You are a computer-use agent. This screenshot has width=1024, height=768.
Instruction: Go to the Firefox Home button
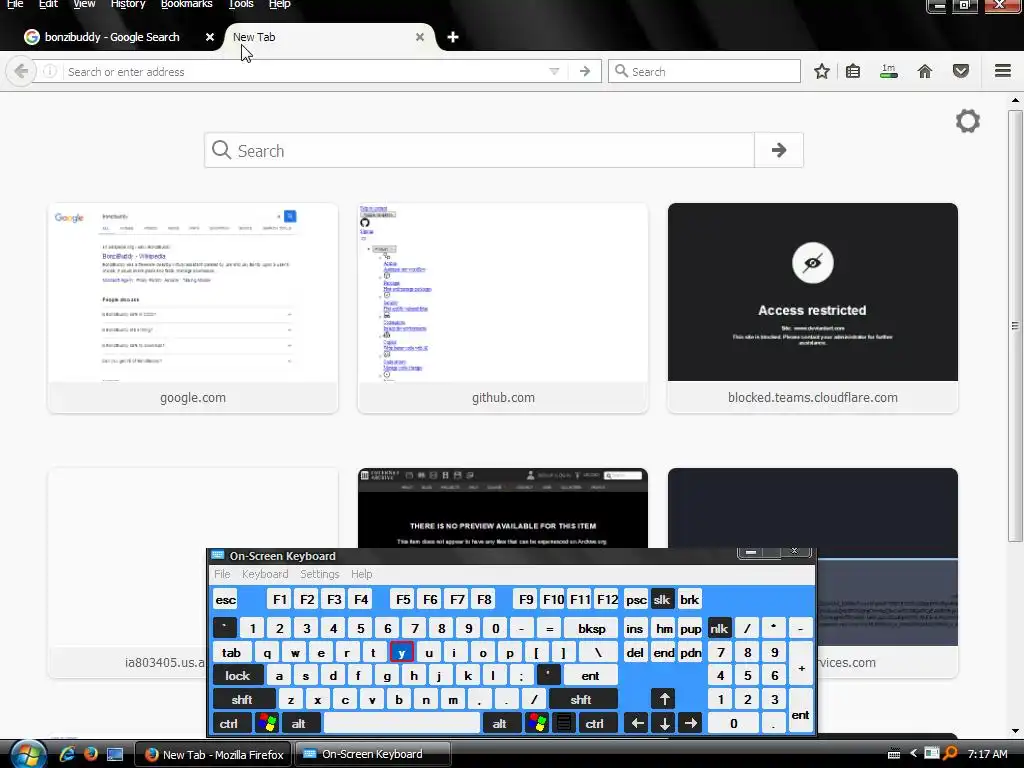(x=925, y=71)
